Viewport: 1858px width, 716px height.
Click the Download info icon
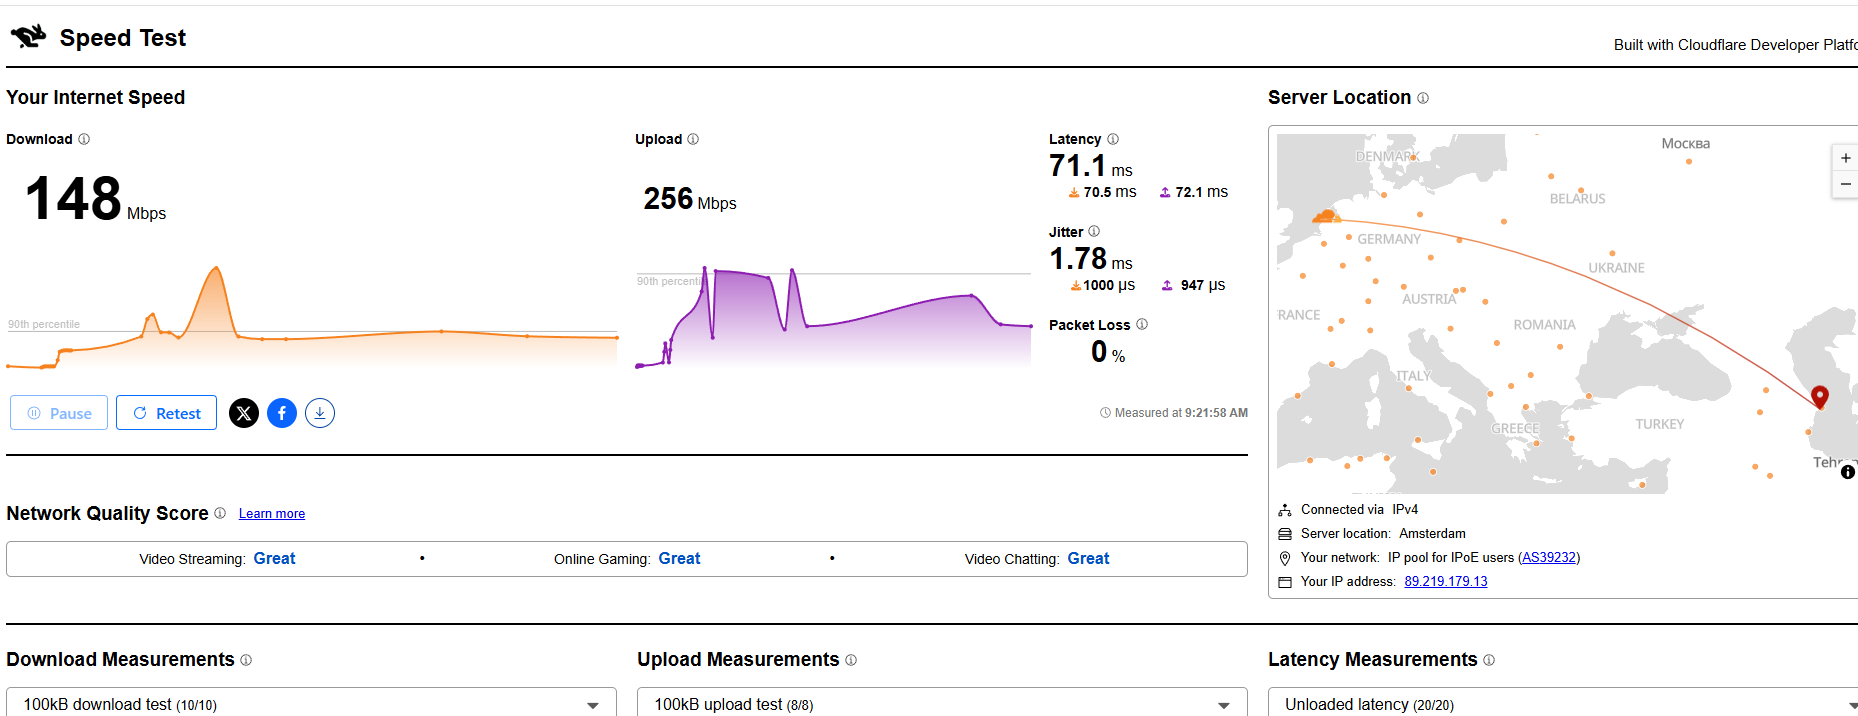coord(84,139)
